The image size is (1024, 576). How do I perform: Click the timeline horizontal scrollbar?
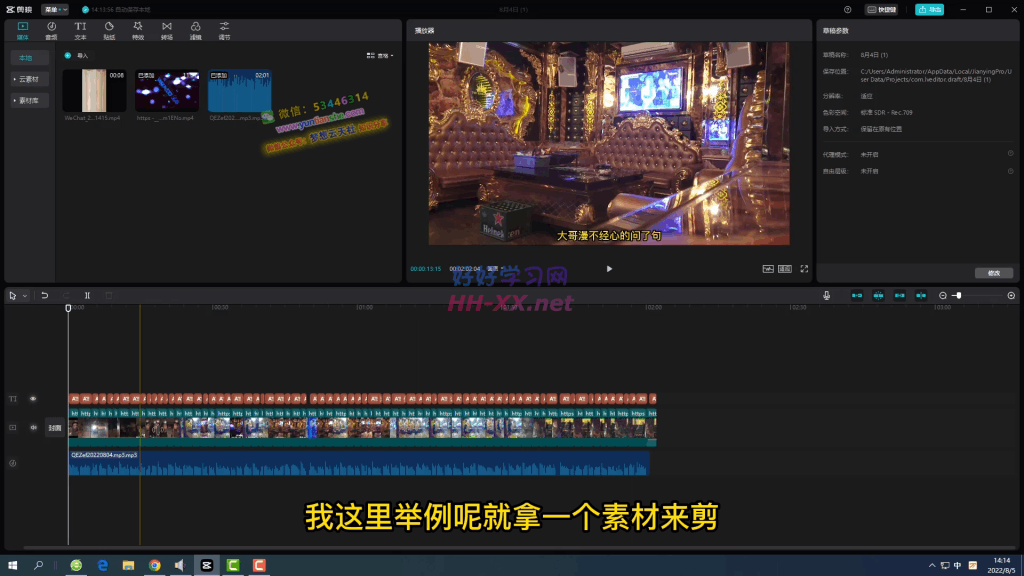519,547
